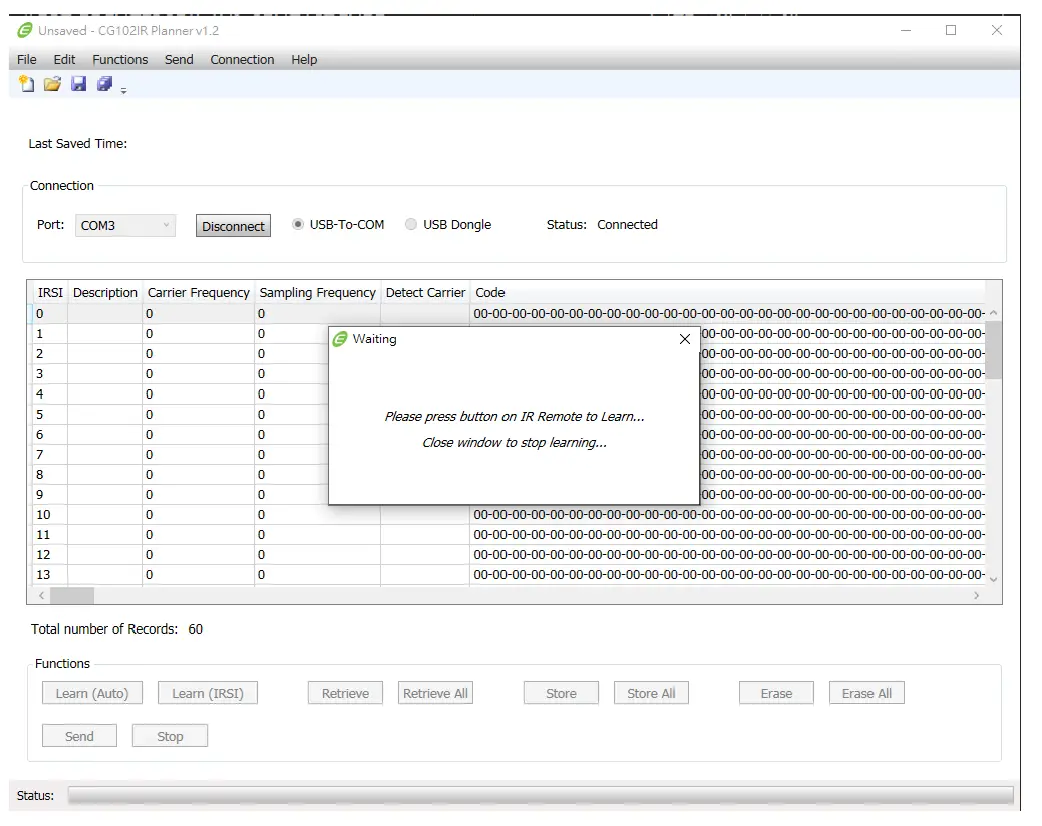
Task: Click the Sampling Frequency cell of row 11
Action: point(318,535)
